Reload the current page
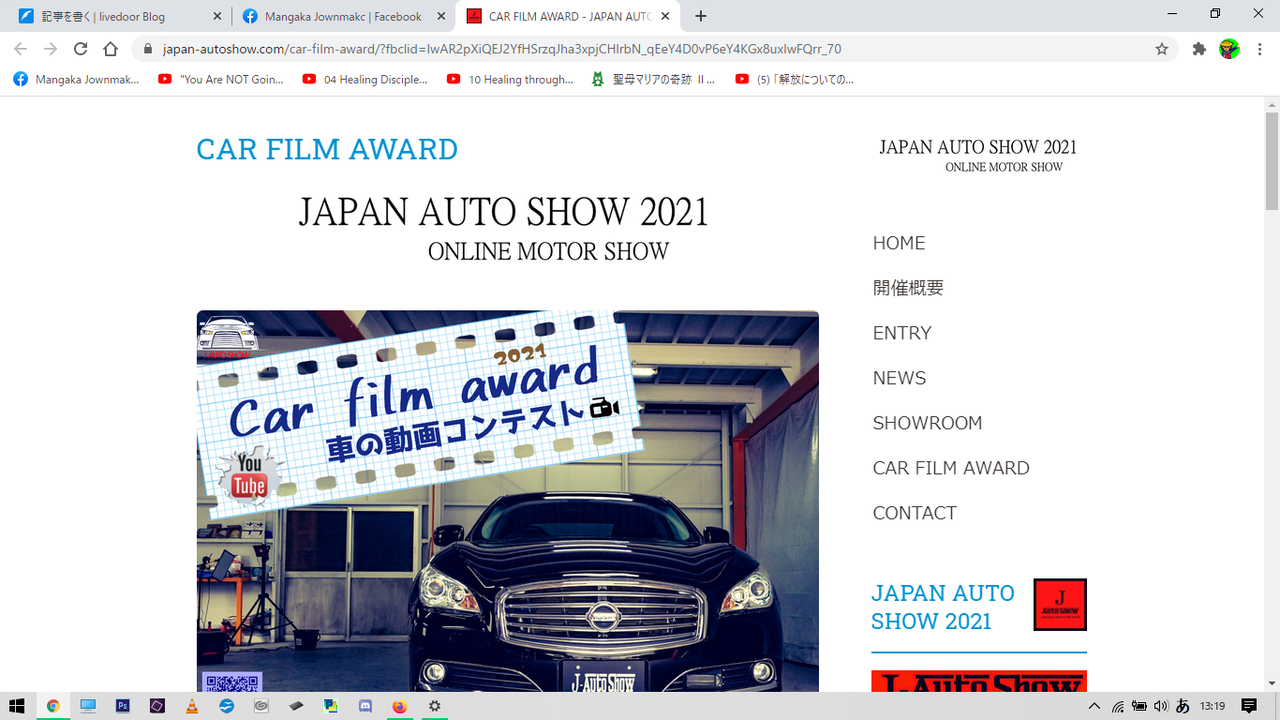 pyautogui.click(x=81, y=49)
